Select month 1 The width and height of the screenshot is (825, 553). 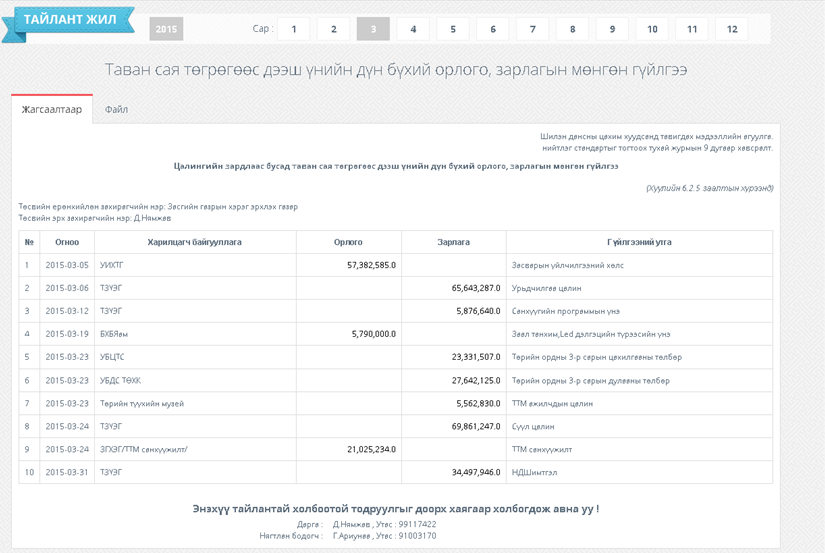[x=294, y=29]
